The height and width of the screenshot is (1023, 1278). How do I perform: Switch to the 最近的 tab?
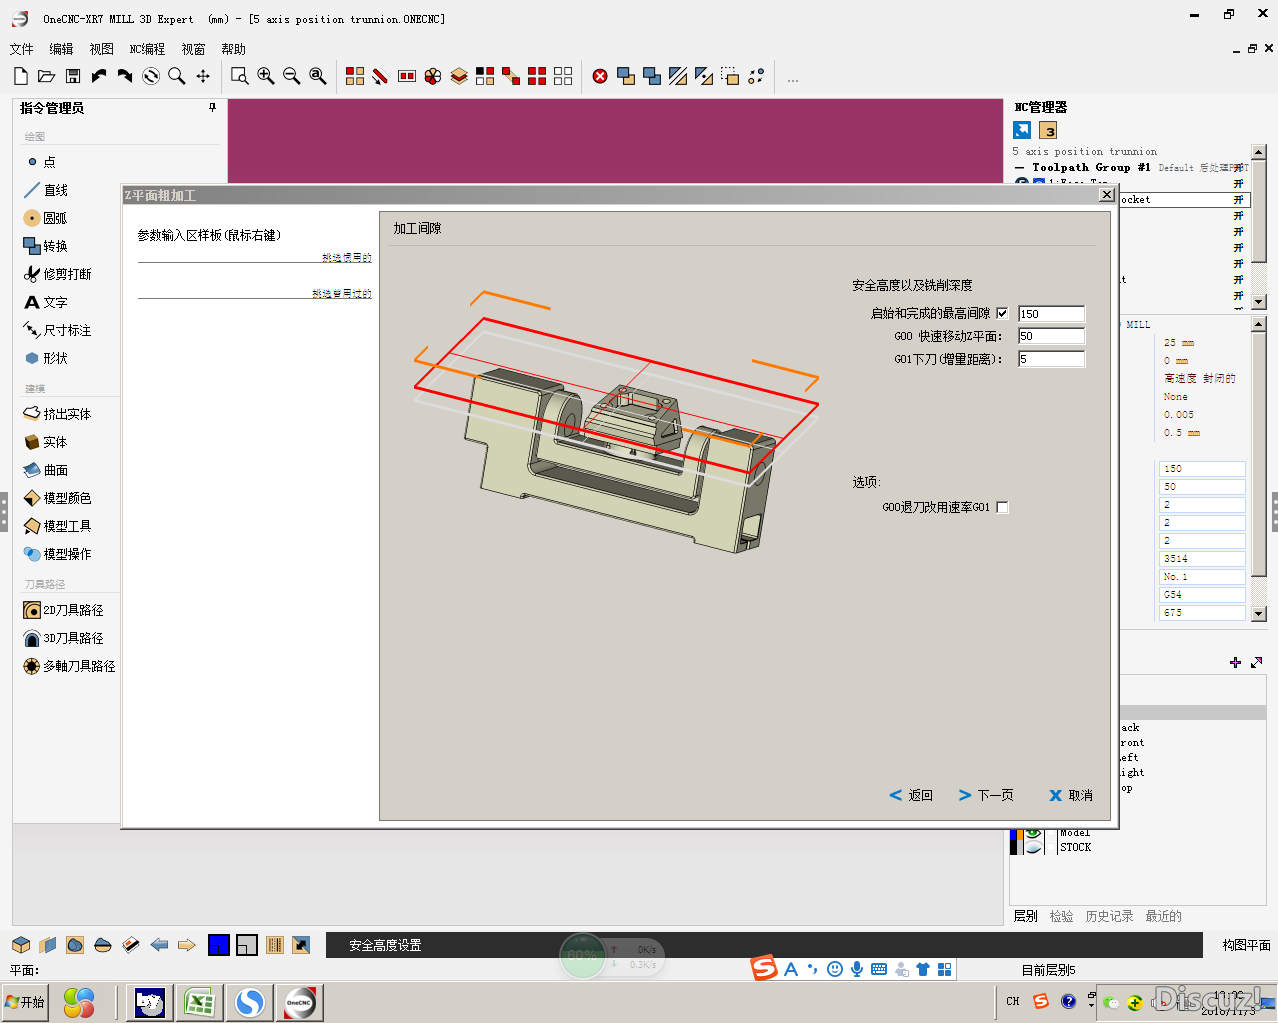coord(1163,916)
